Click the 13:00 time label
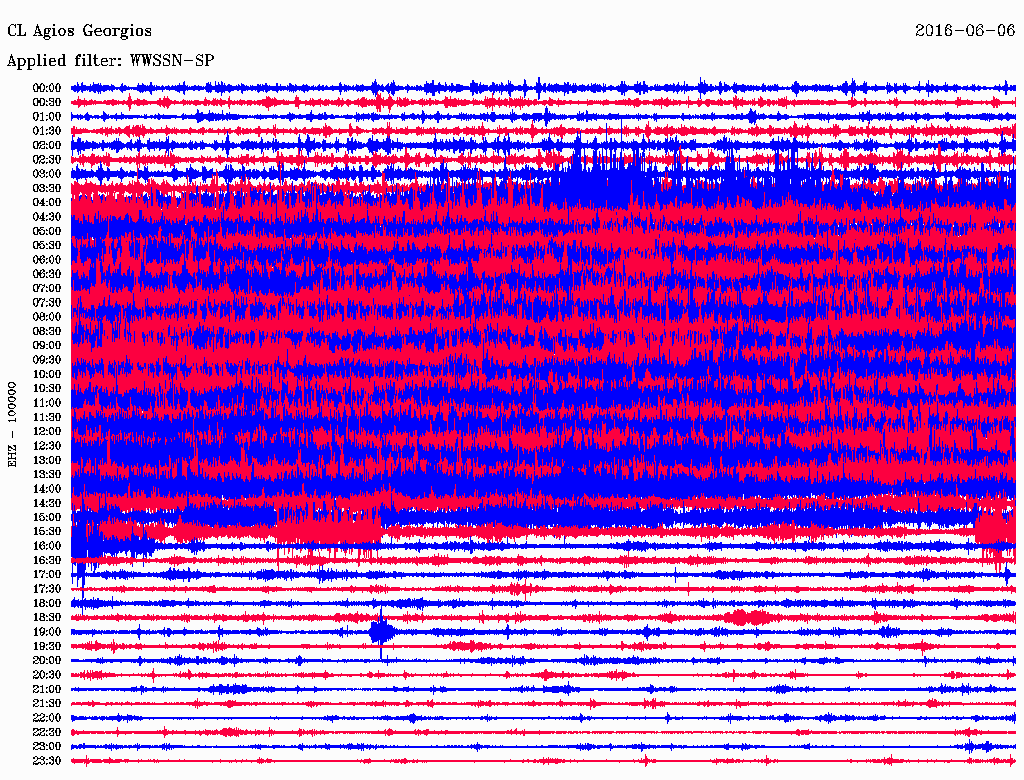The image size is (1024, 780). (47, 460)
